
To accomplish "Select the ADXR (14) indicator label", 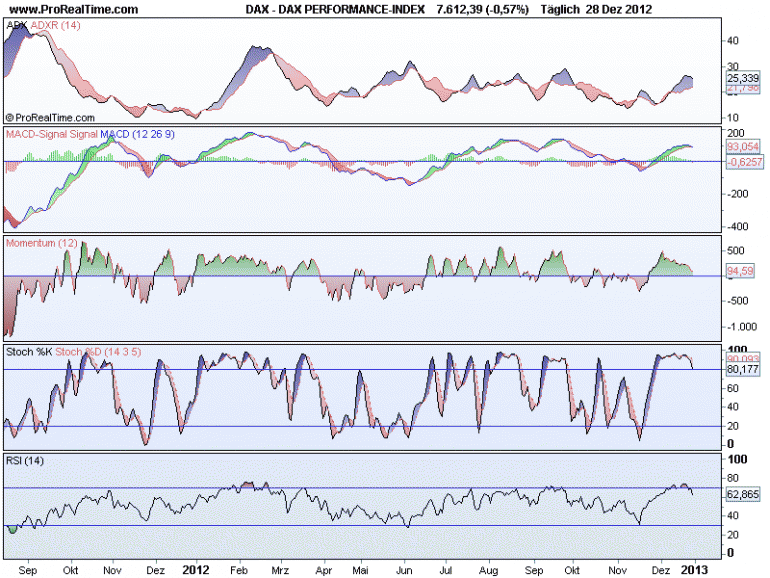I will pos(55,25).
